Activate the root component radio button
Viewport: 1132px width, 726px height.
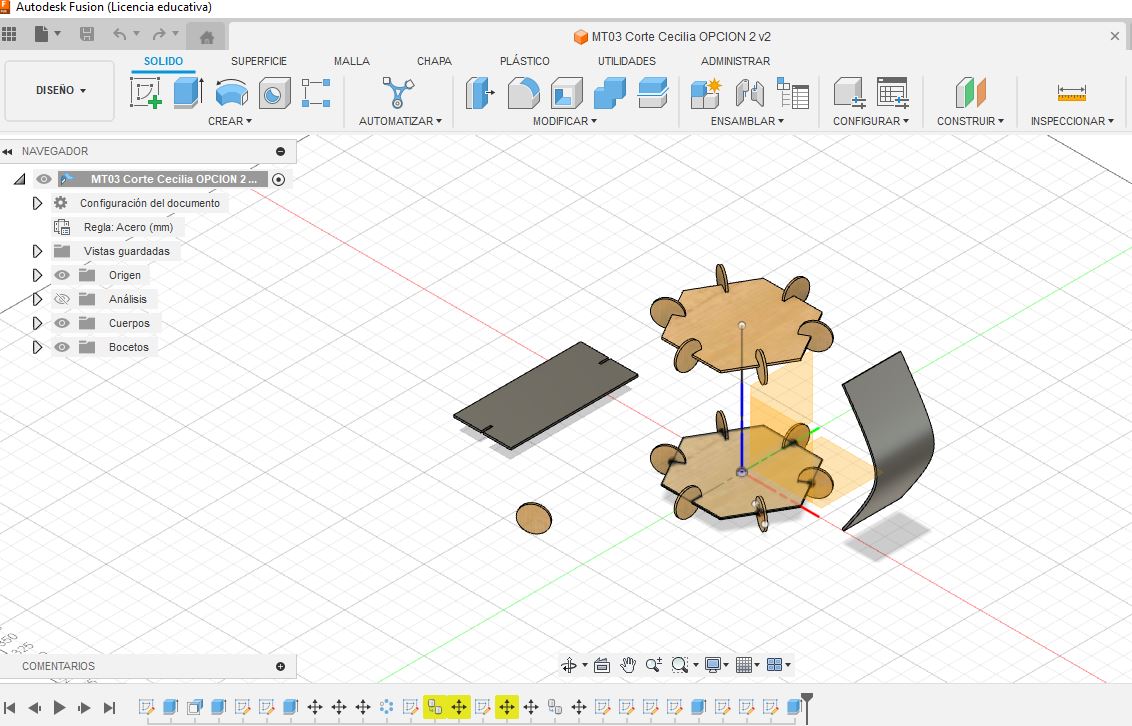point(279,179)
